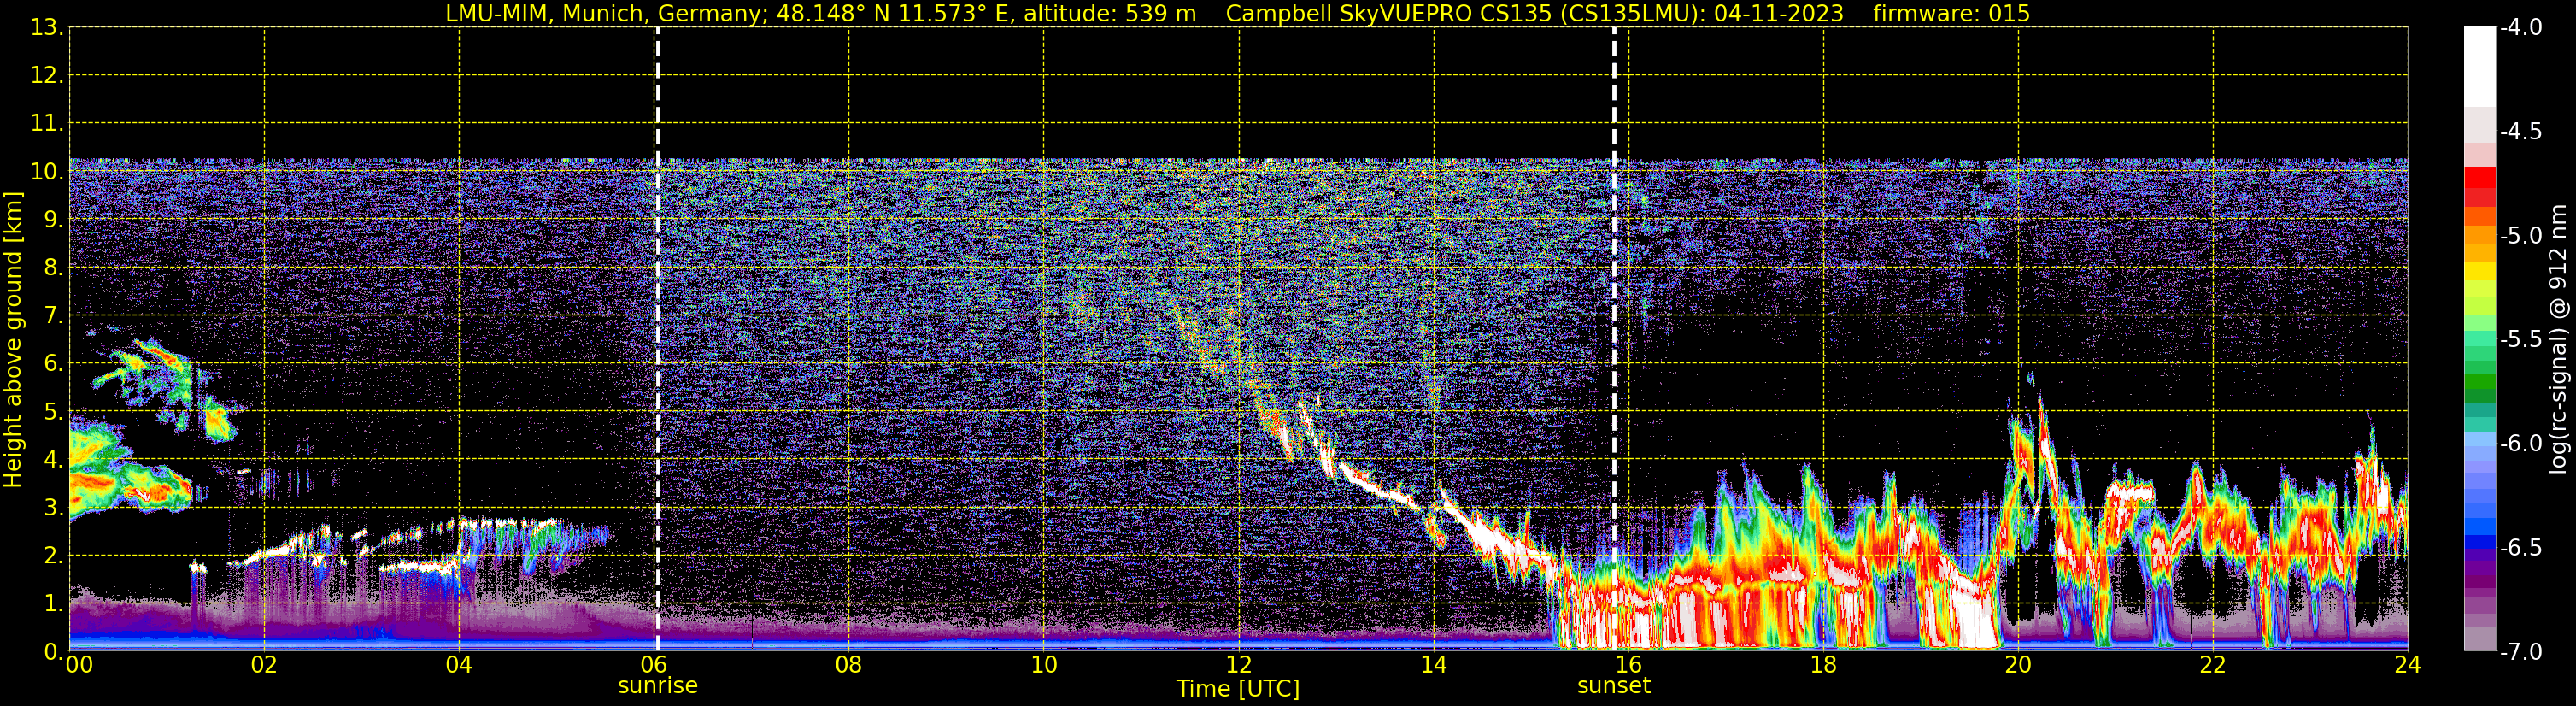Click the 9 km tick on the height axis
Viewport: 2576px width, 706px height.
pos(52,220)
